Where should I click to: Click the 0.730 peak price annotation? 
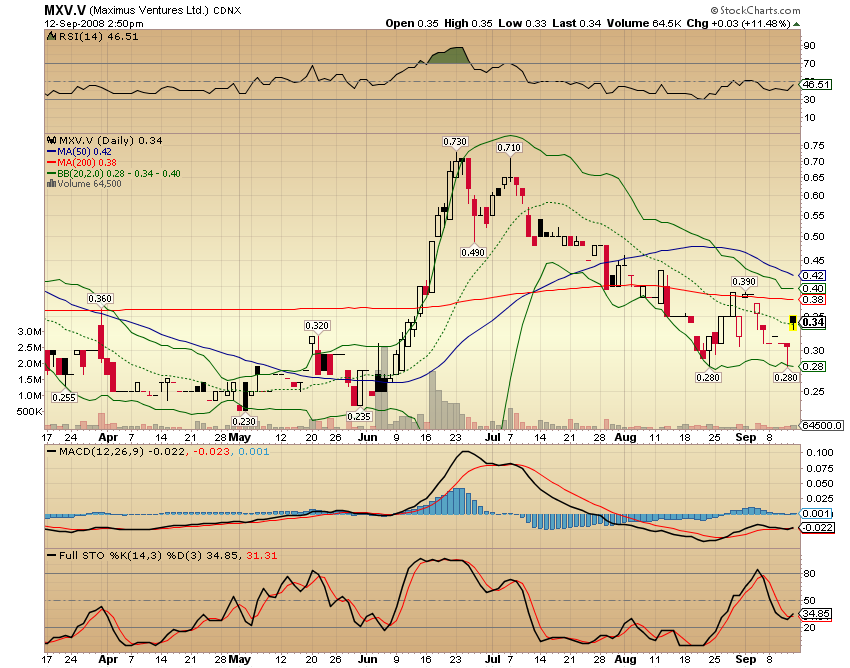[456, 142]
